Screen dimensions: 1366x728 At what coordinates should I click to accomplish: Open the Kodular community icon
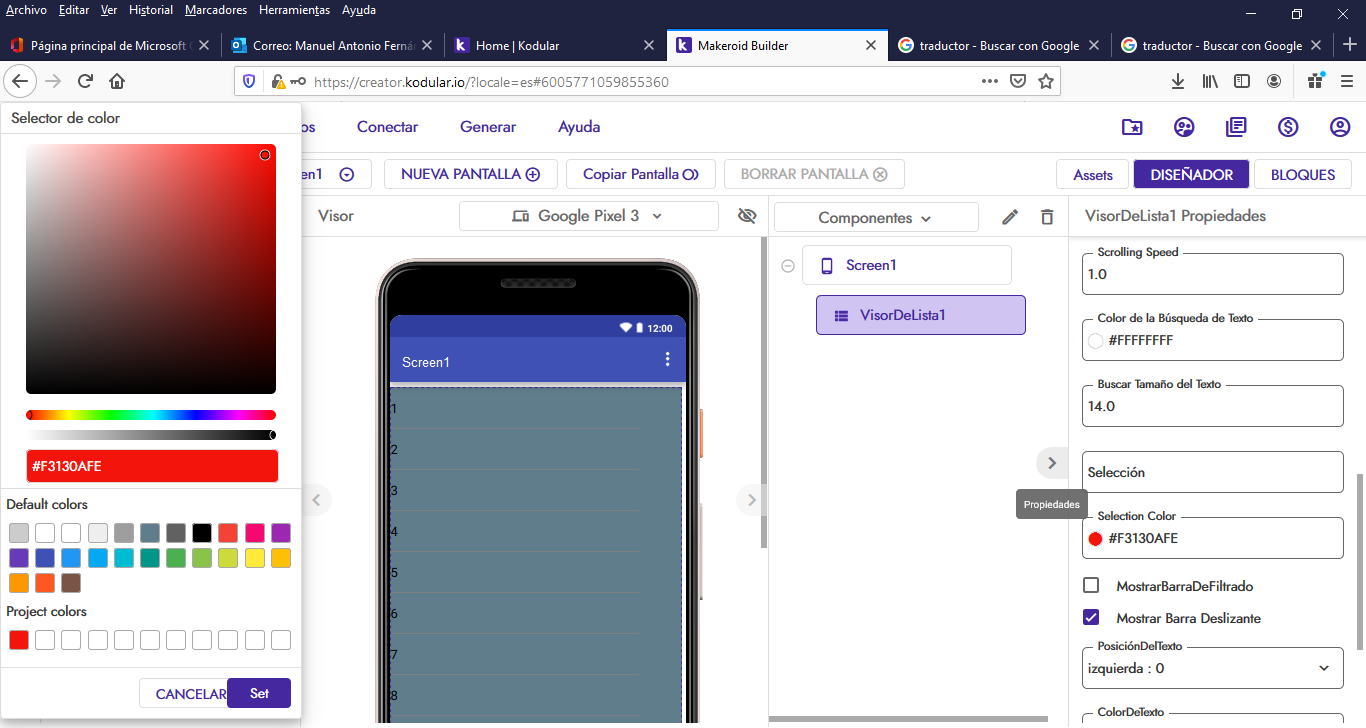1184,127
